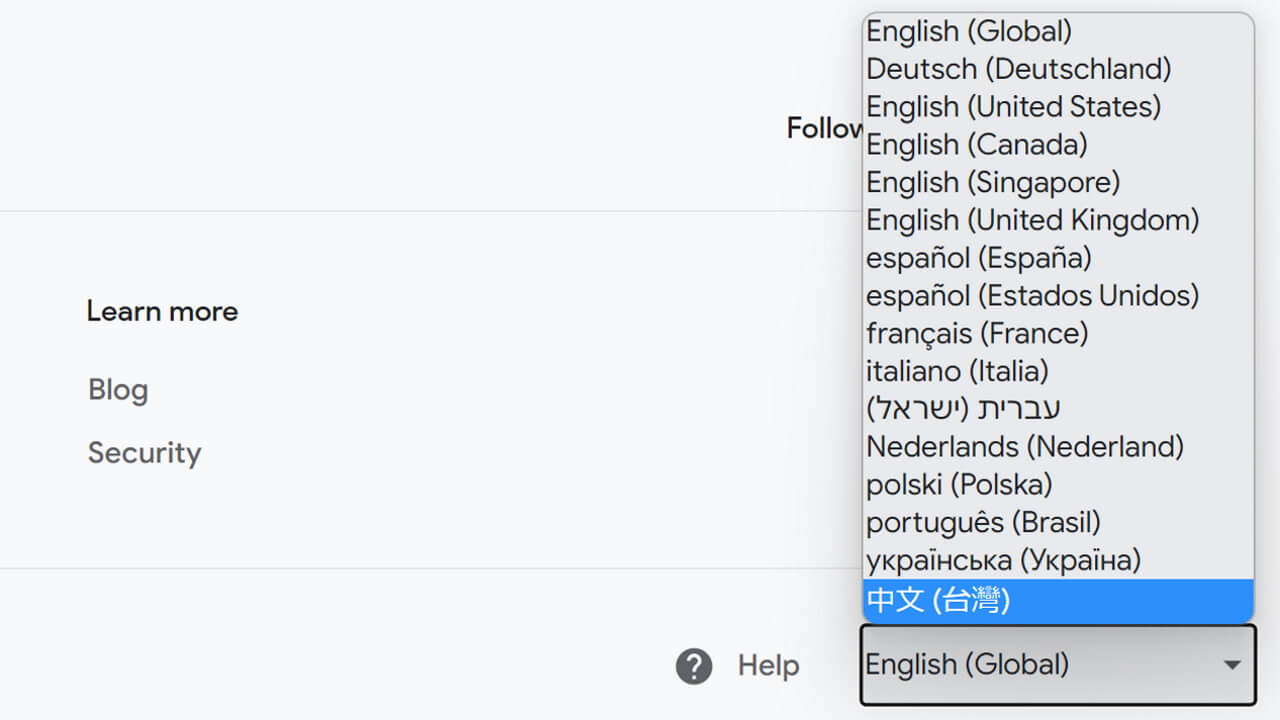Select українська (Україна) language option
The height and width of the screenshot is (720, 1280).
tap(1003, 560)
